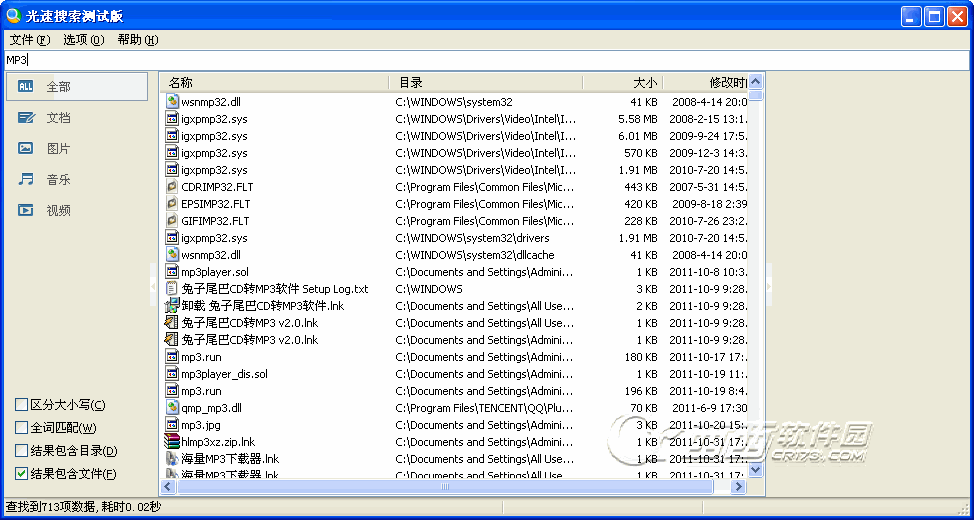Click vertical scrollbar down arrow
Image resolution: width=974 pixels, height=520 pixels.
pyautogui.click(x=756, y=470)
